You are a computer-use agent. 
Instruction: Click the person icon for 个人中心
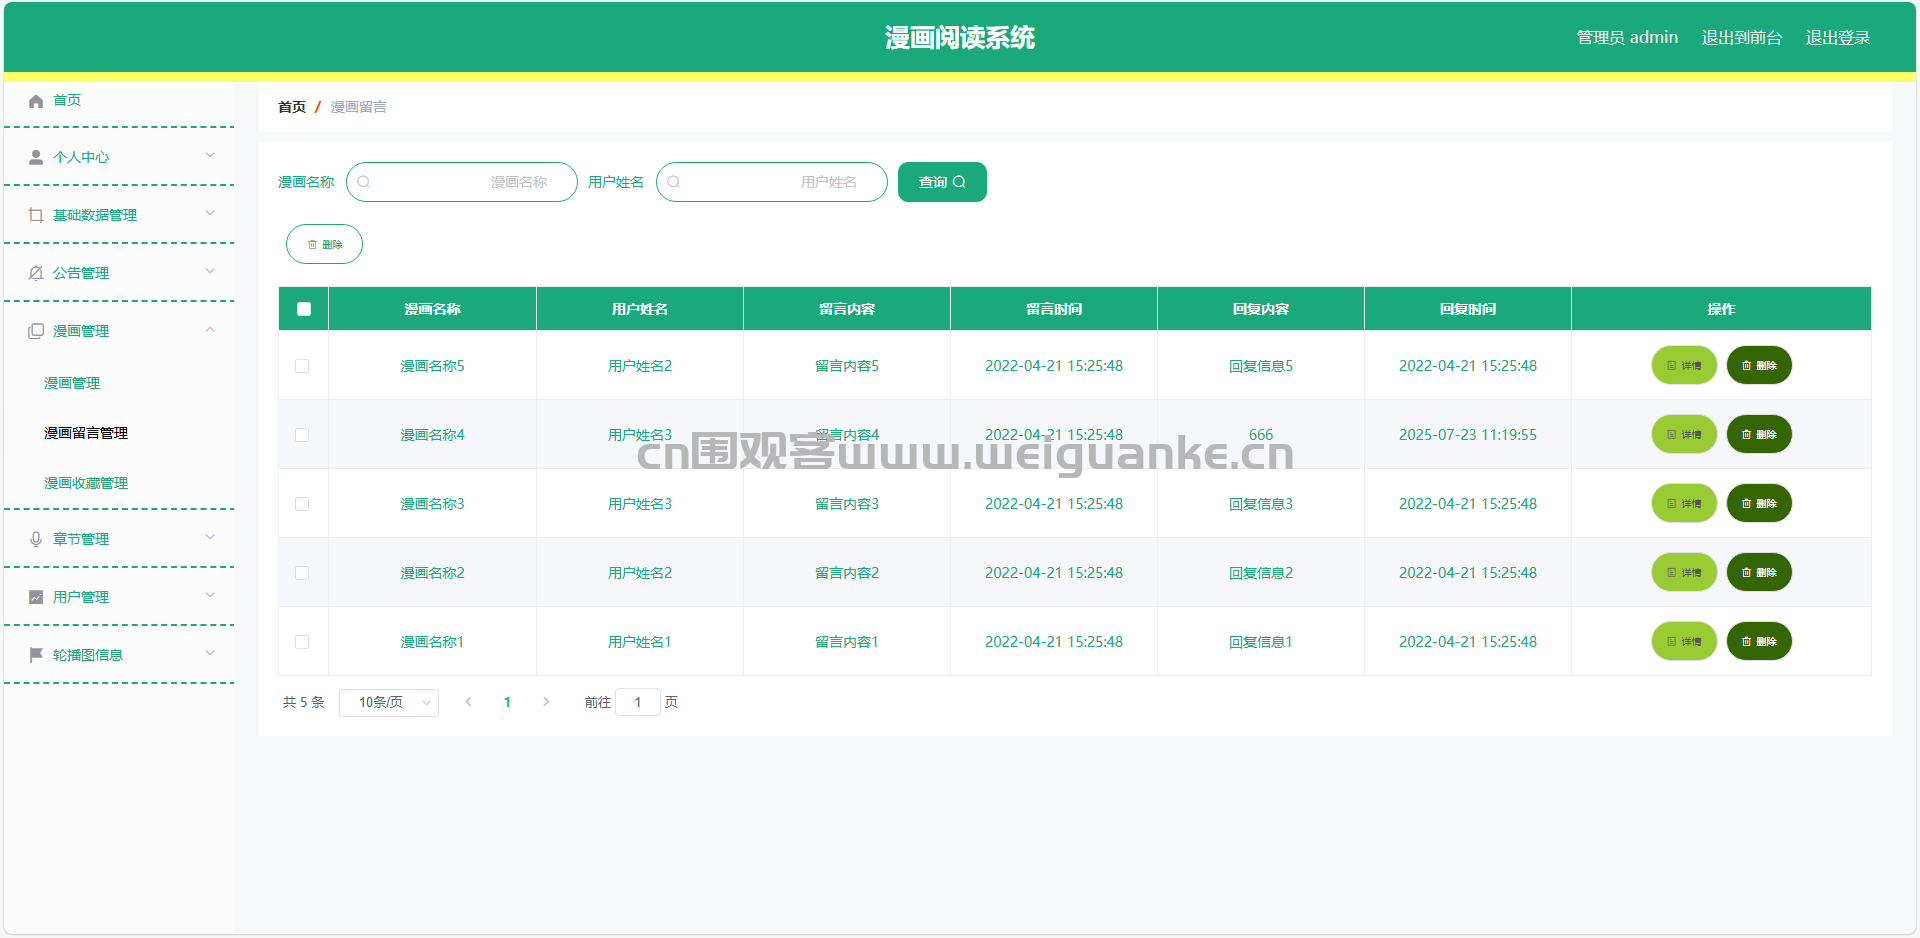pyautogui.click(x=36, y=158)
